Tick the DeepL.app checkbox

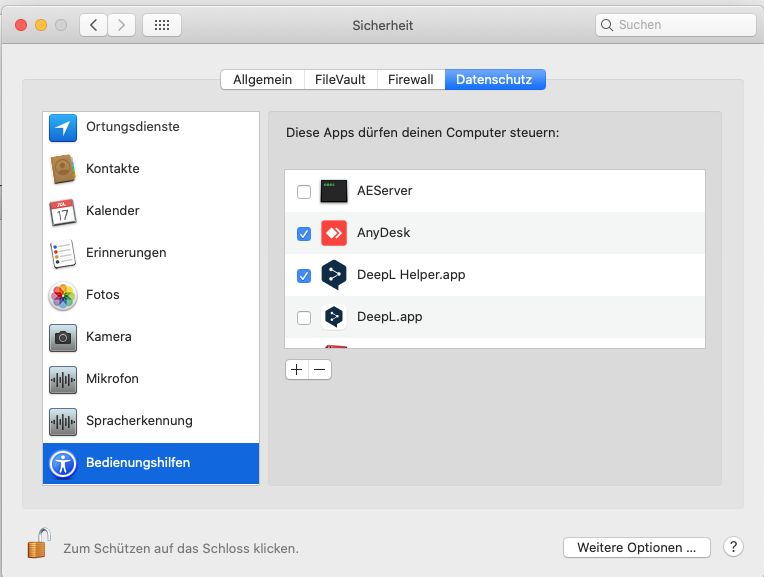304,318
